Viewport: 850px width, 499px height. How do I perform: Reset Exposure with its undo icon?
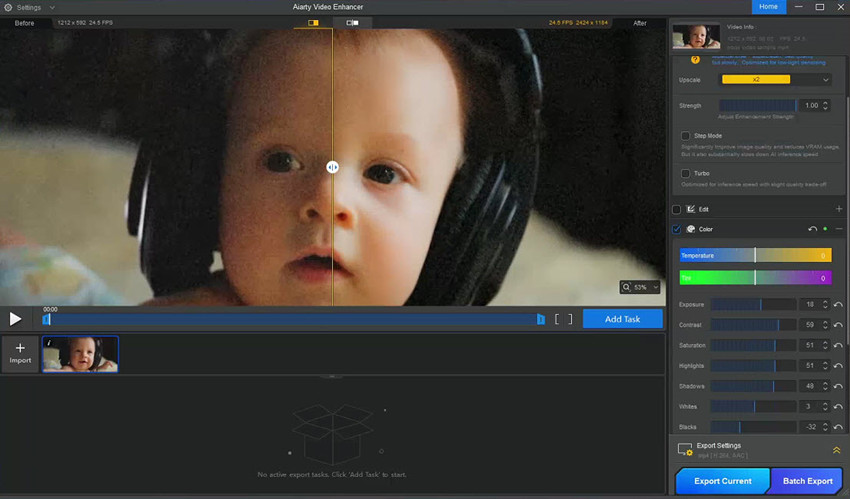(x=838, y=305)
